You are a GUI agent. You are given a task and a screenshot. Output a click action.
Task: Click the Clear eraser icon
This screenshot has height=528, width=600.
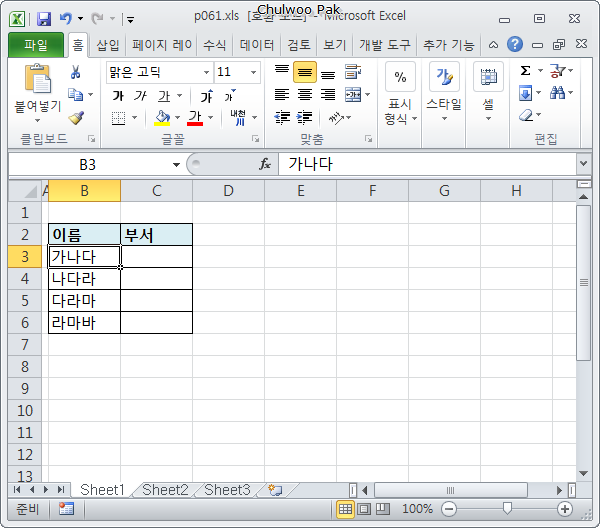(x=527, y=115)
